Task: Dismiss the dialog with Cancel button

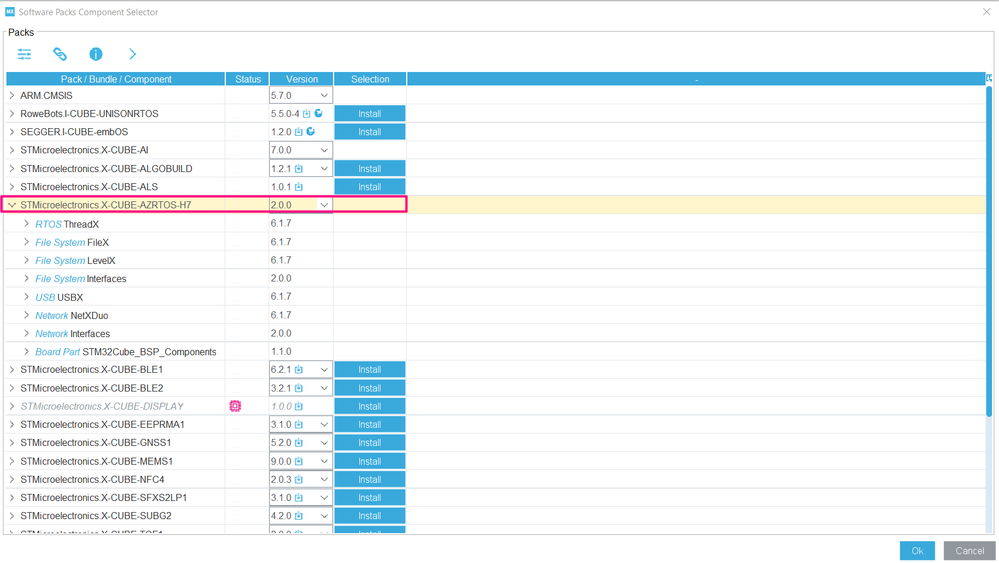Action: 970,551
